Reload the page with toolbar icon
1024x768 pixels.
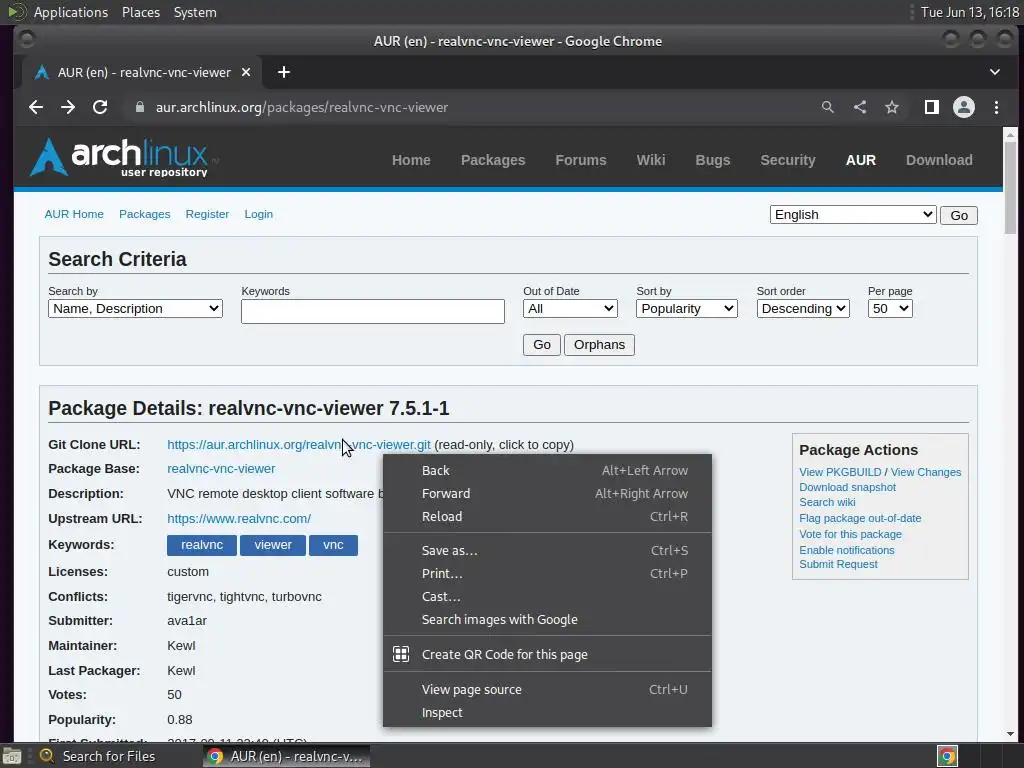click(x=100, y=107)
